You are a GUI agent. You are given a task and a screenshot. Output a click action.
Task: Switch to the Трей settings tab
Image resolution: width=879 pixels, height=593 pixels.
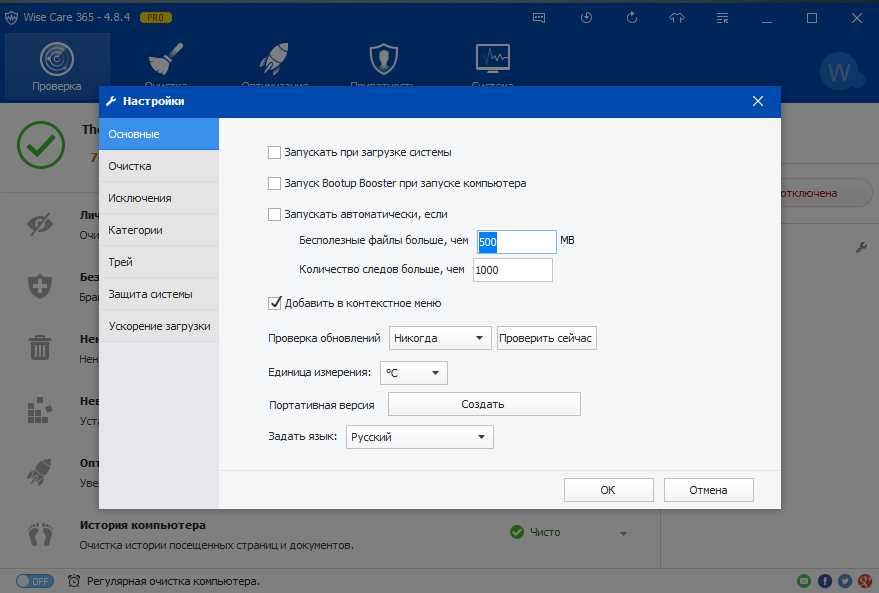[x=159, y=262]
